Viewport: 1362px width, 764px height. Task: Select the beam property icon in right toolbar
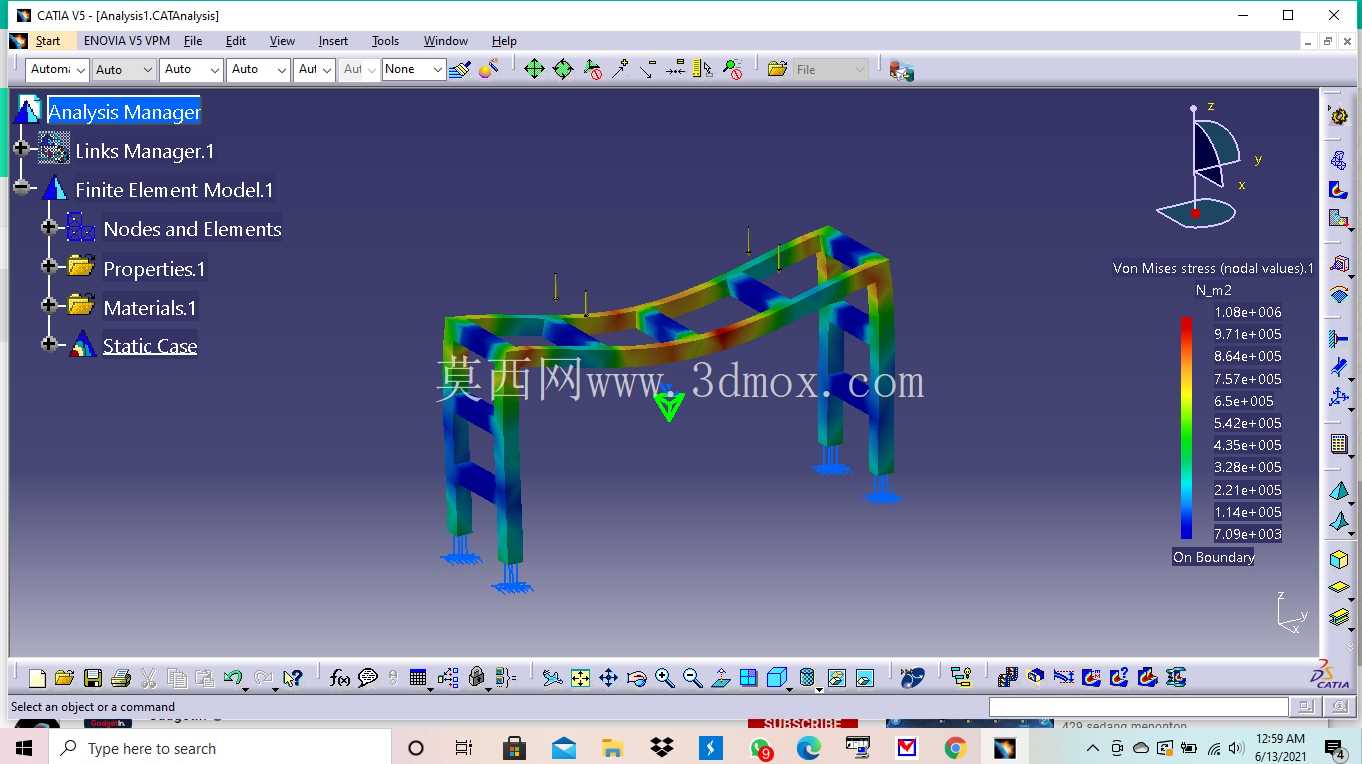[1339, 617]
